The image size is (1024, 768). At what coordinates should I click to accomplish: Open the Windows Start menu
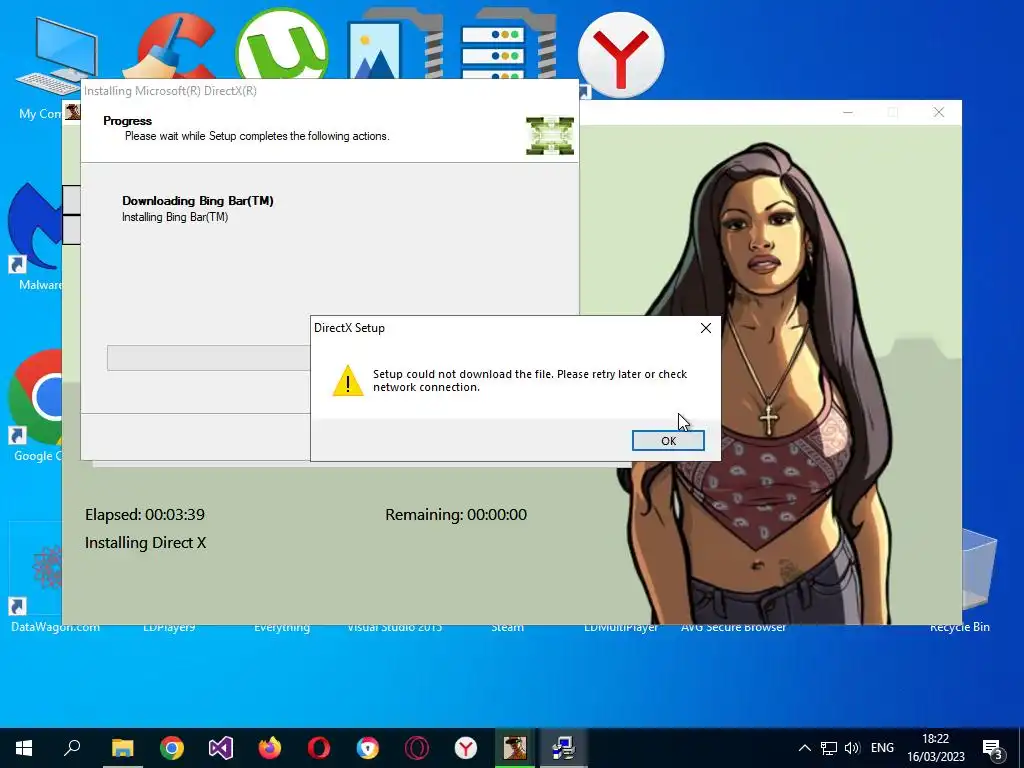[x=24, y=748]
